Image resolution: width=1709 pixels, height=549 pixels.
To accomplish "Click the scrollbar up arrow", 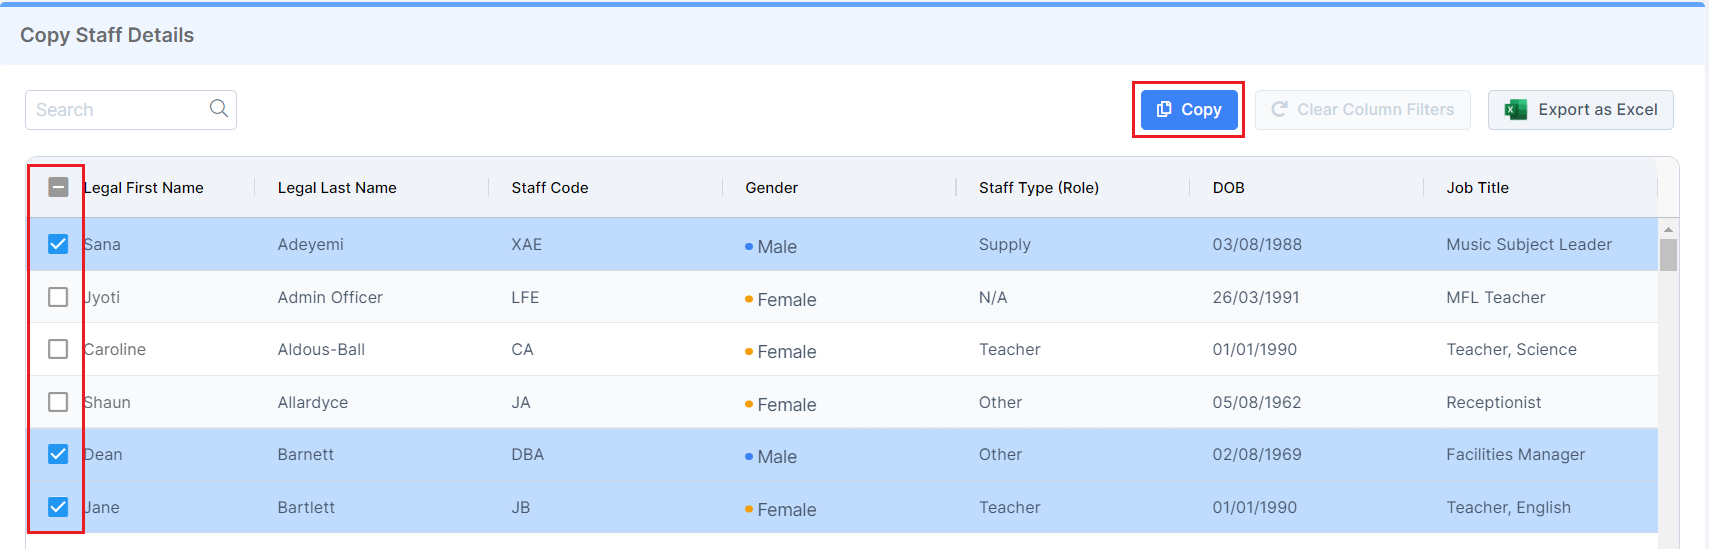I will point(1668,229).
